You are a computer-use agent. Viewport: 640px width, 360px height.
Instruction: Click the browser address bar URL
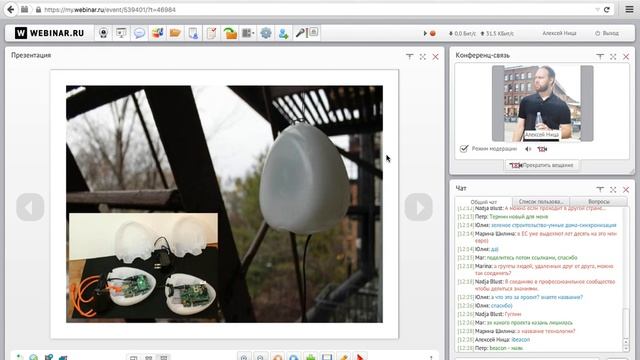pyautogui.click(x=110, y=9)
